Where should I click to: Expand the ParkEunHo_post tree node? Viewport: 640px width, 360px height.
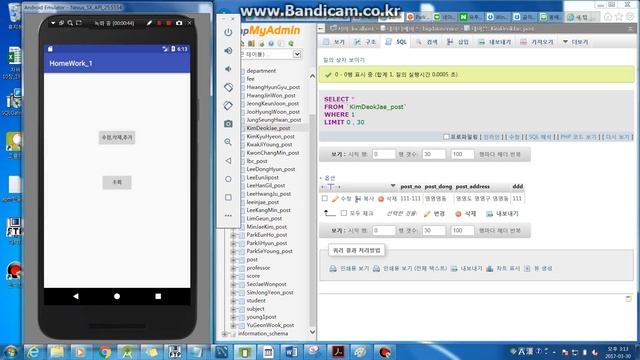[233, 235]
